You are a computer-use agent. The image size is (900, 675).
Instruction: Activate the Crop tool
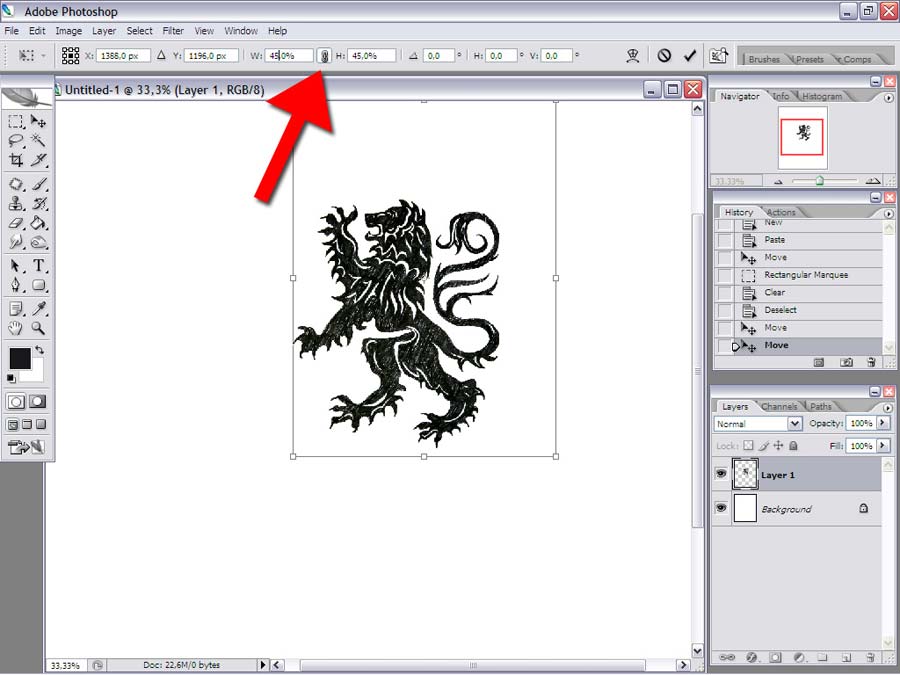[15, 160]
